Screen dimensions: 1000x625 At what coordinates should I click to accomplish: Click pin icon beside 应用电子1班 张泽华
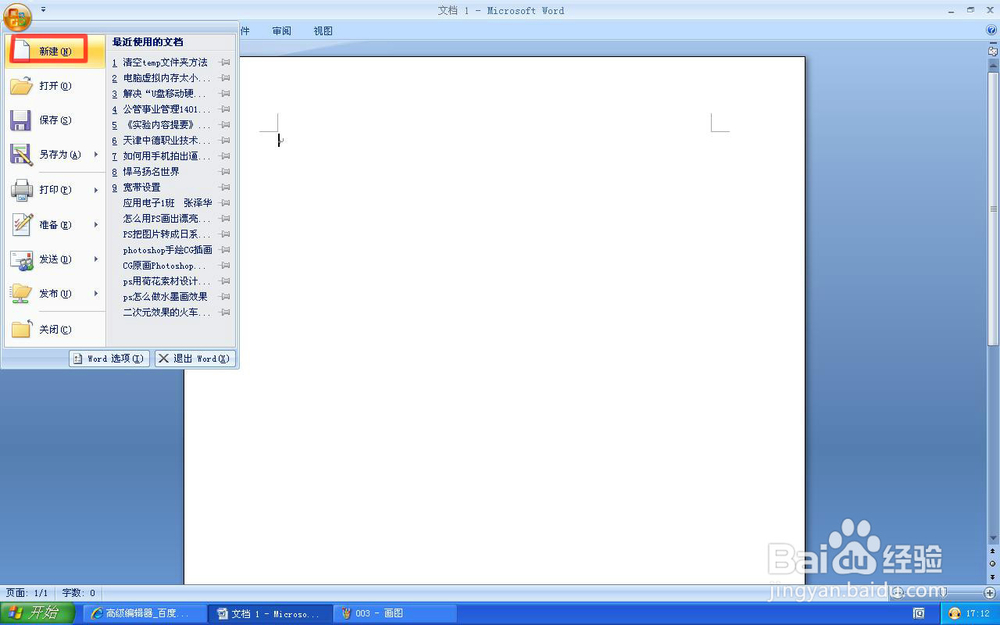tap(224, 203)
